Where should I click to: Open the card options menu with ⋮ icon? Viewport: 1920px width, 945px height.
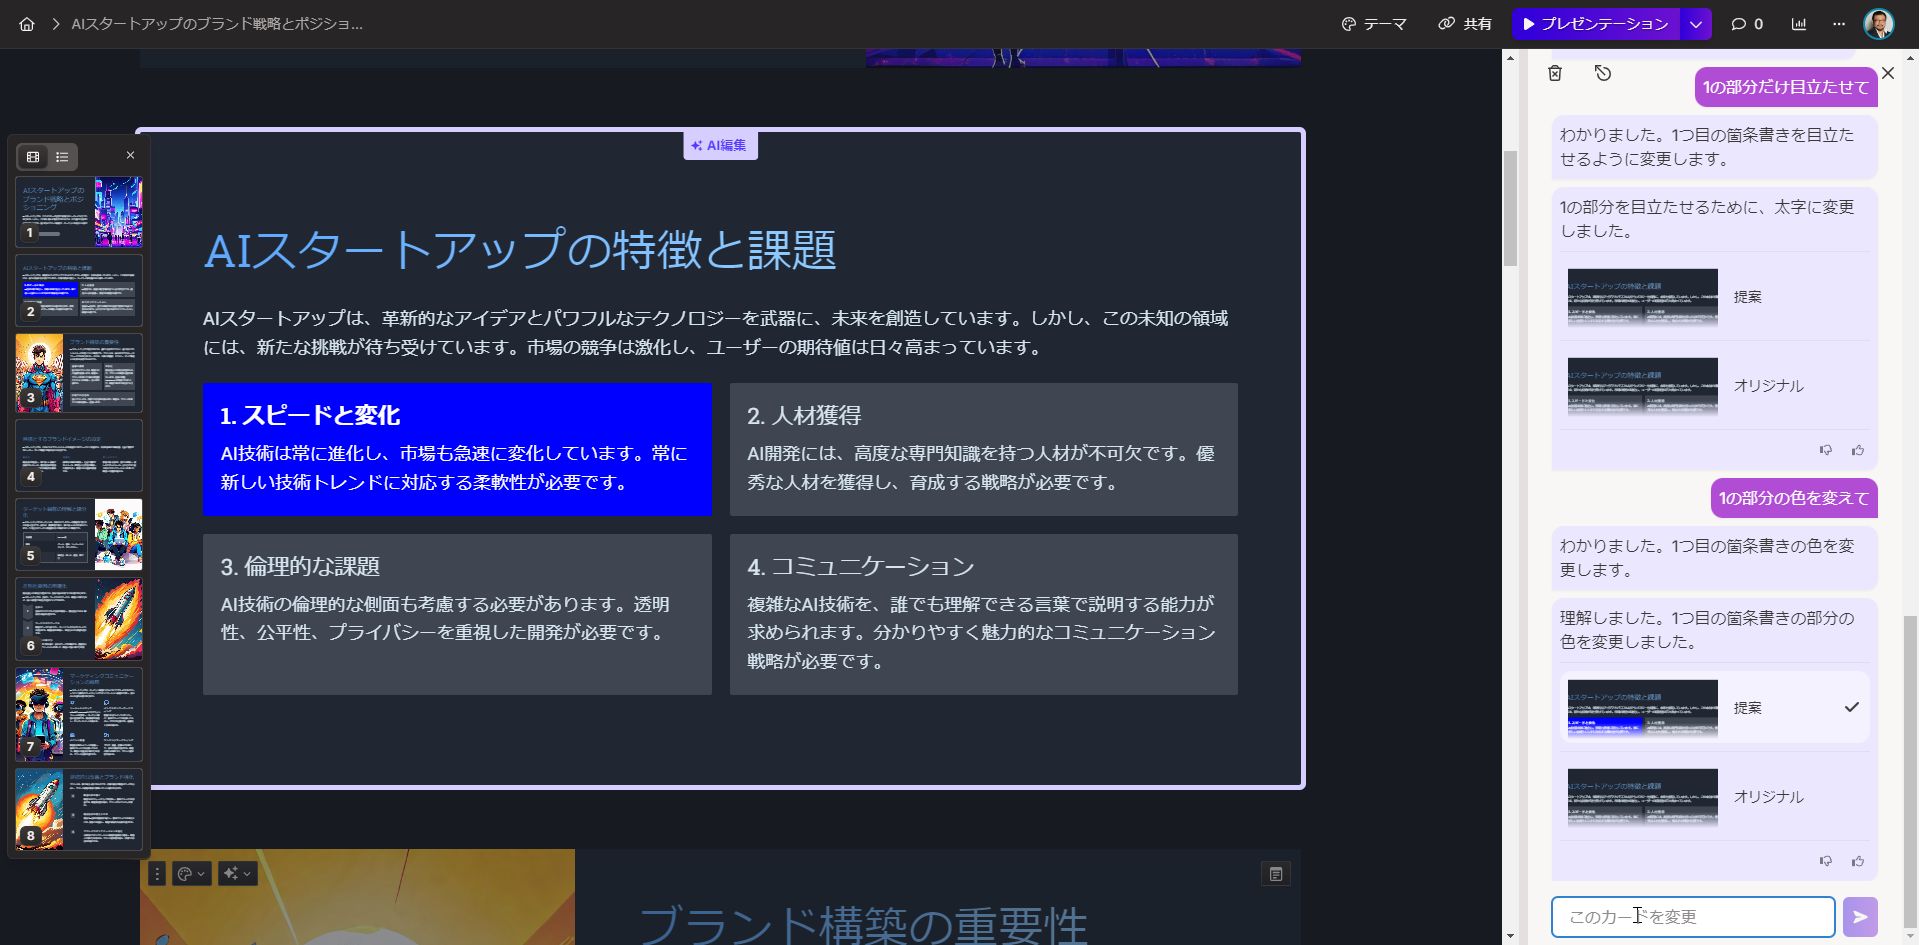pos(157,873)
